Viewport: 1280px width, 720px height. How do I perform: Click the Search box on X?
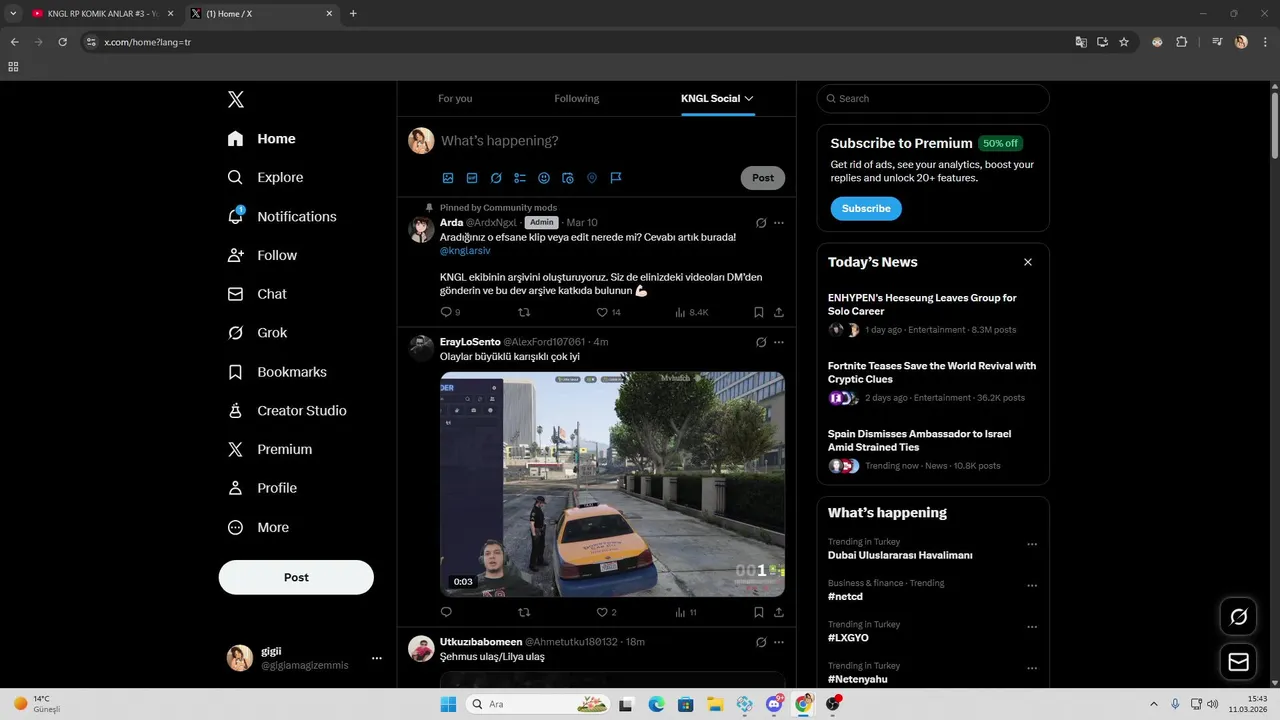point(933,98)
